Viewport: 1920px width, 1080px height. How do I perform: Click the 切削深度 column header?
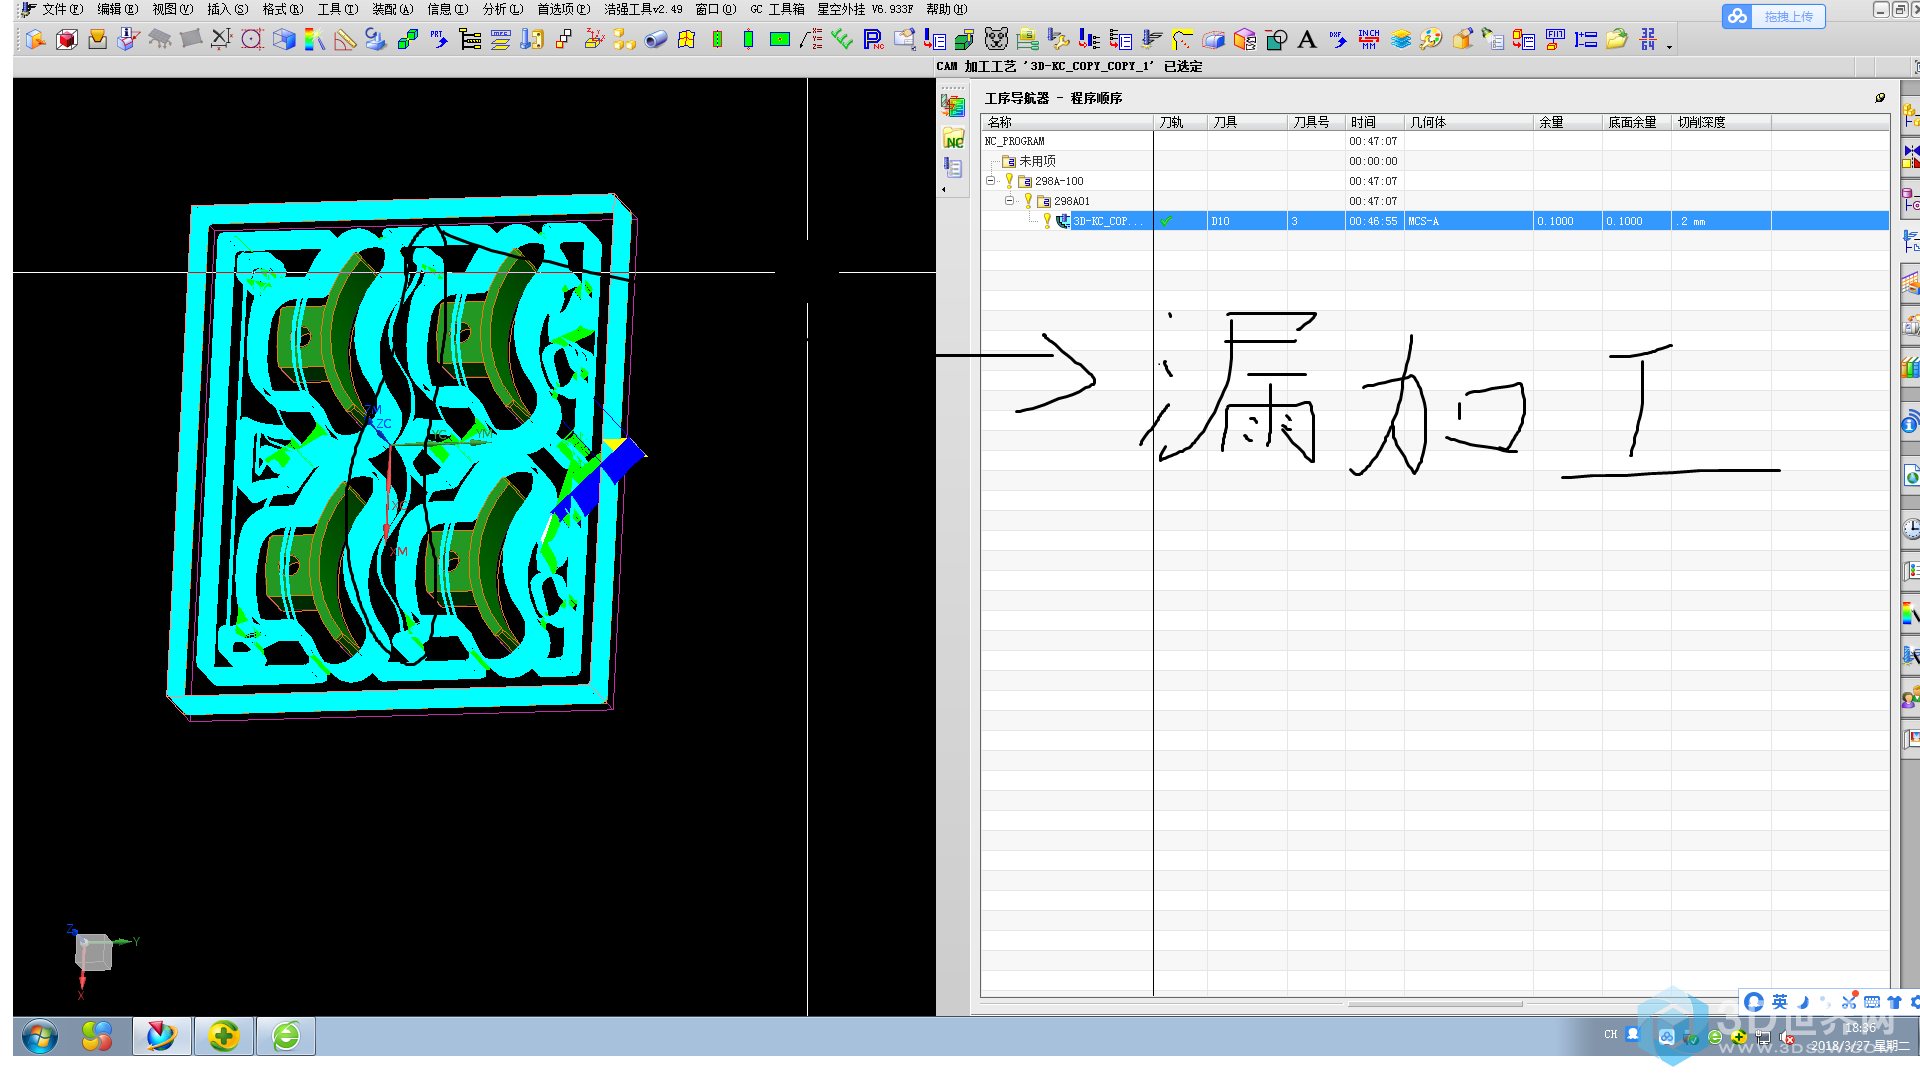[1721, 122]
